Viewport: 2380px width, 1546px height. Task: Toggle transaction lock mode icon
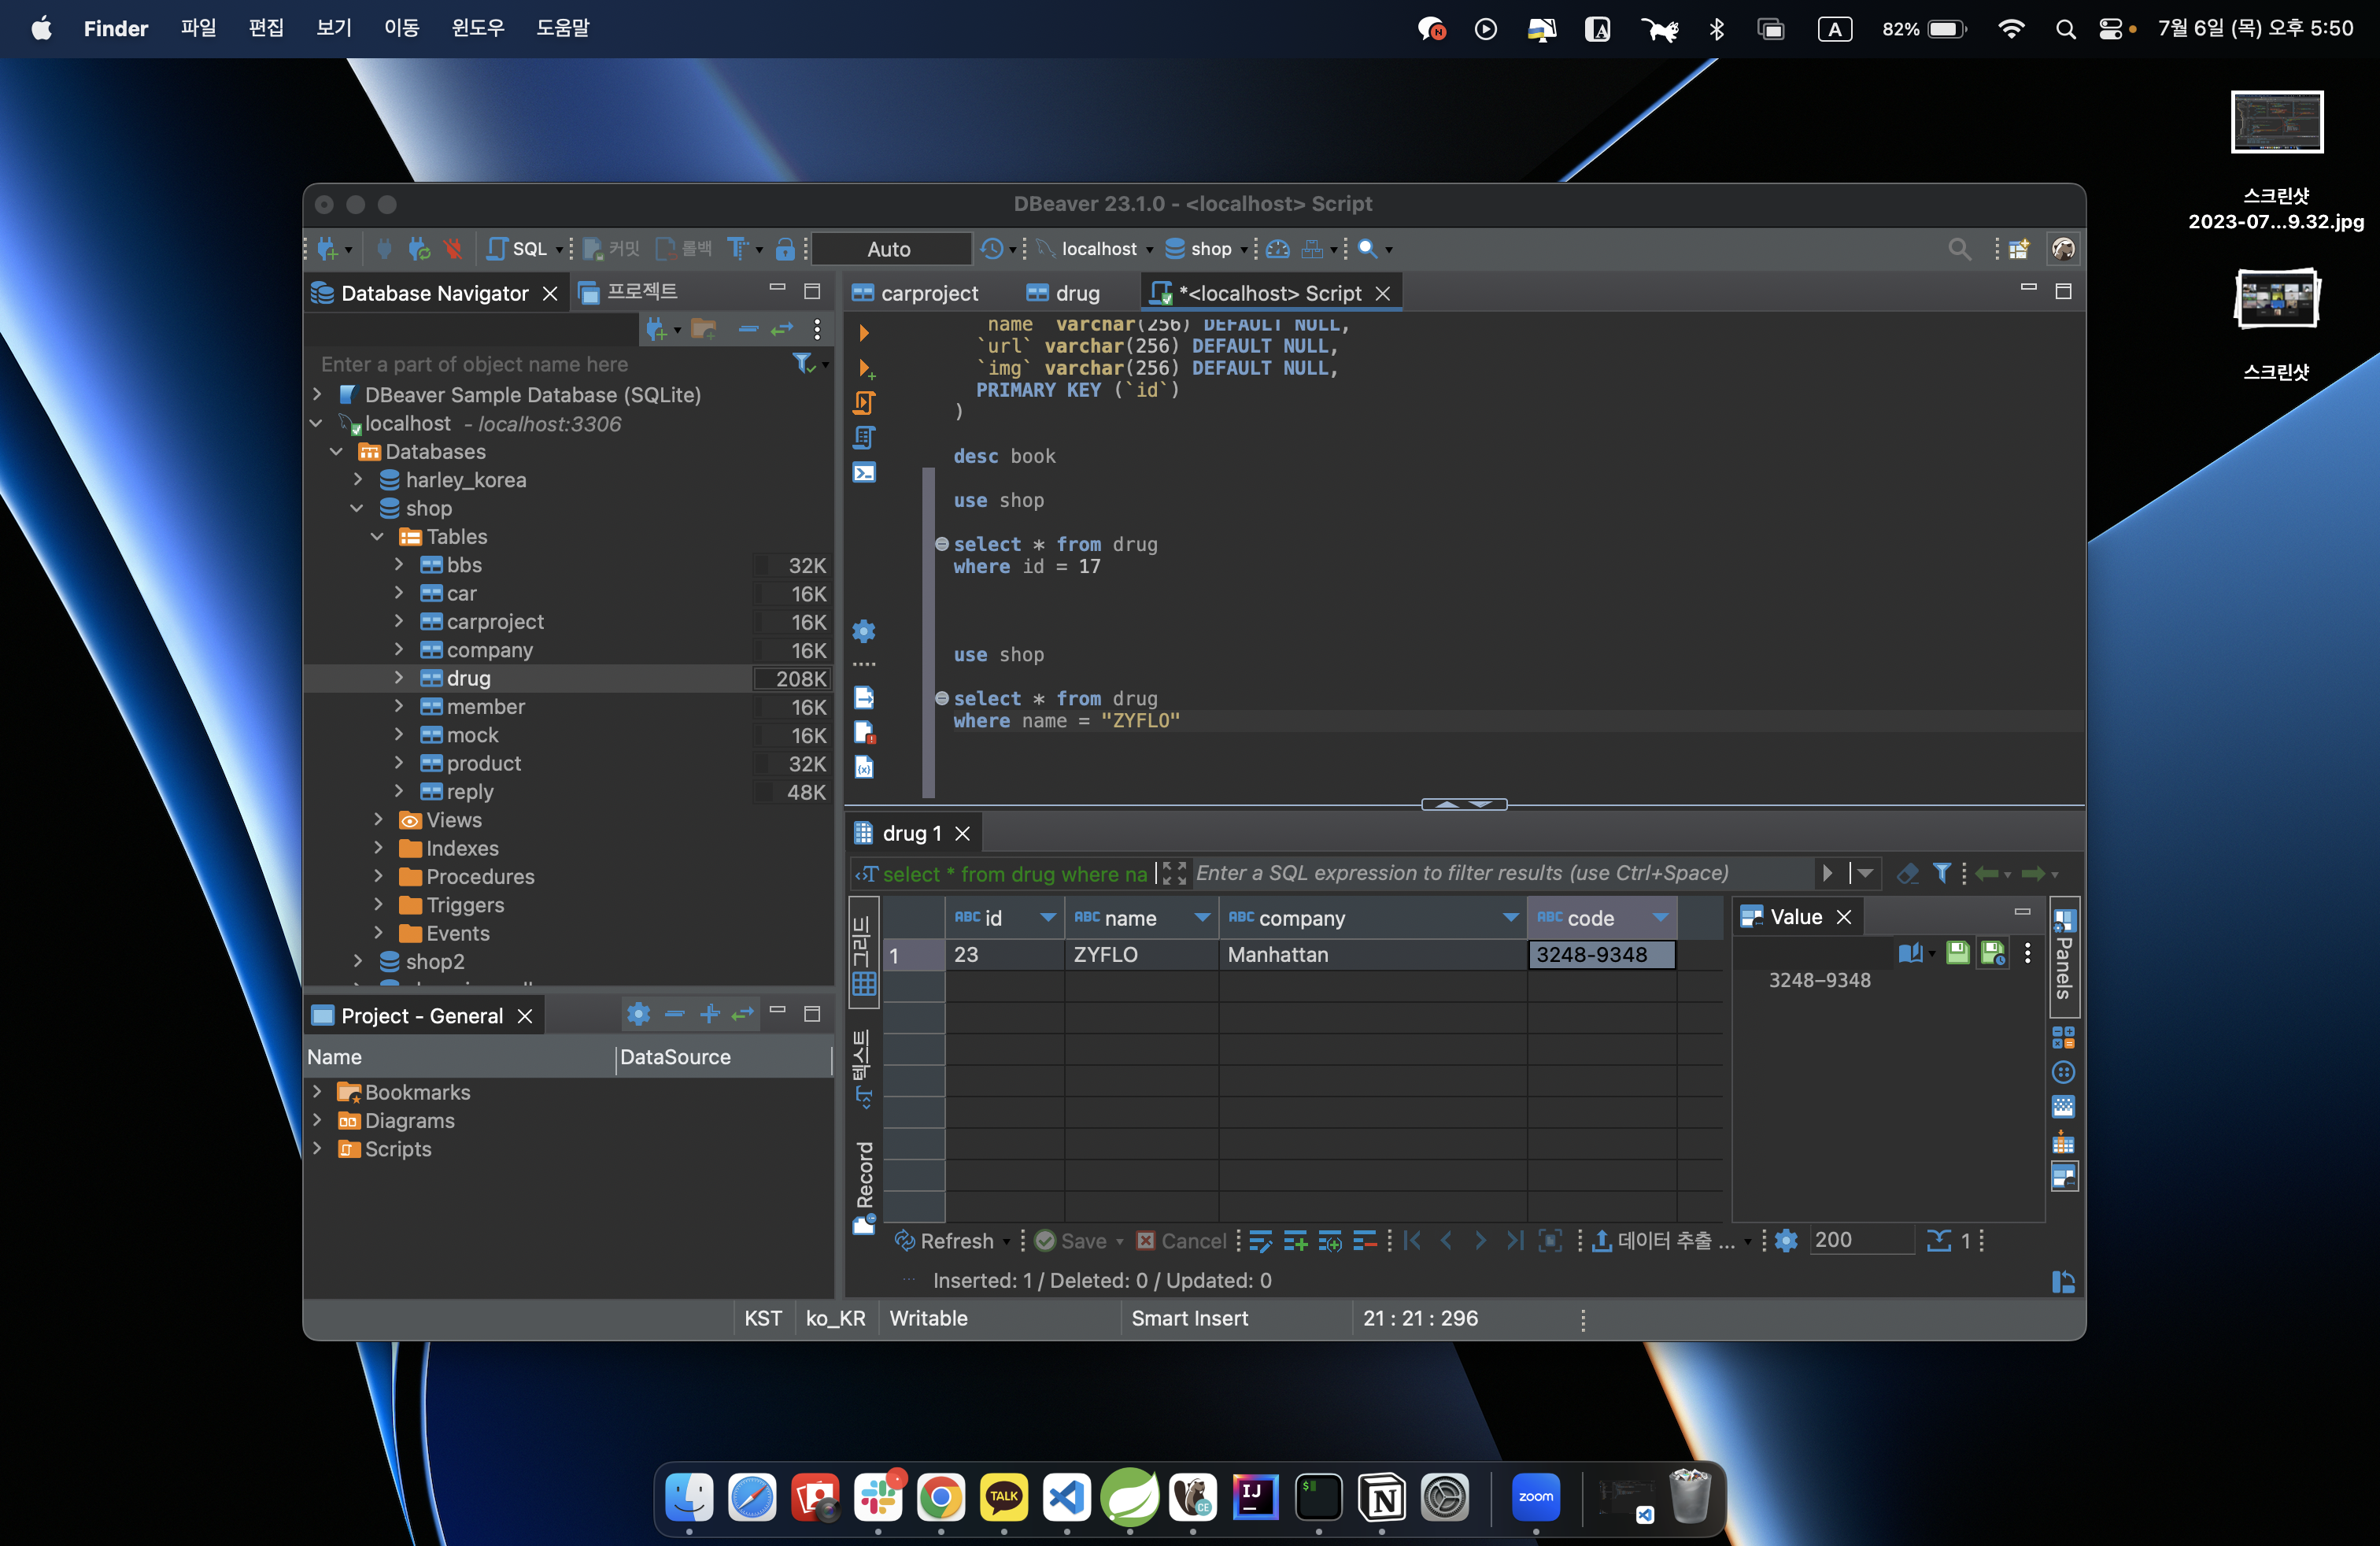[x=785, y=249]
